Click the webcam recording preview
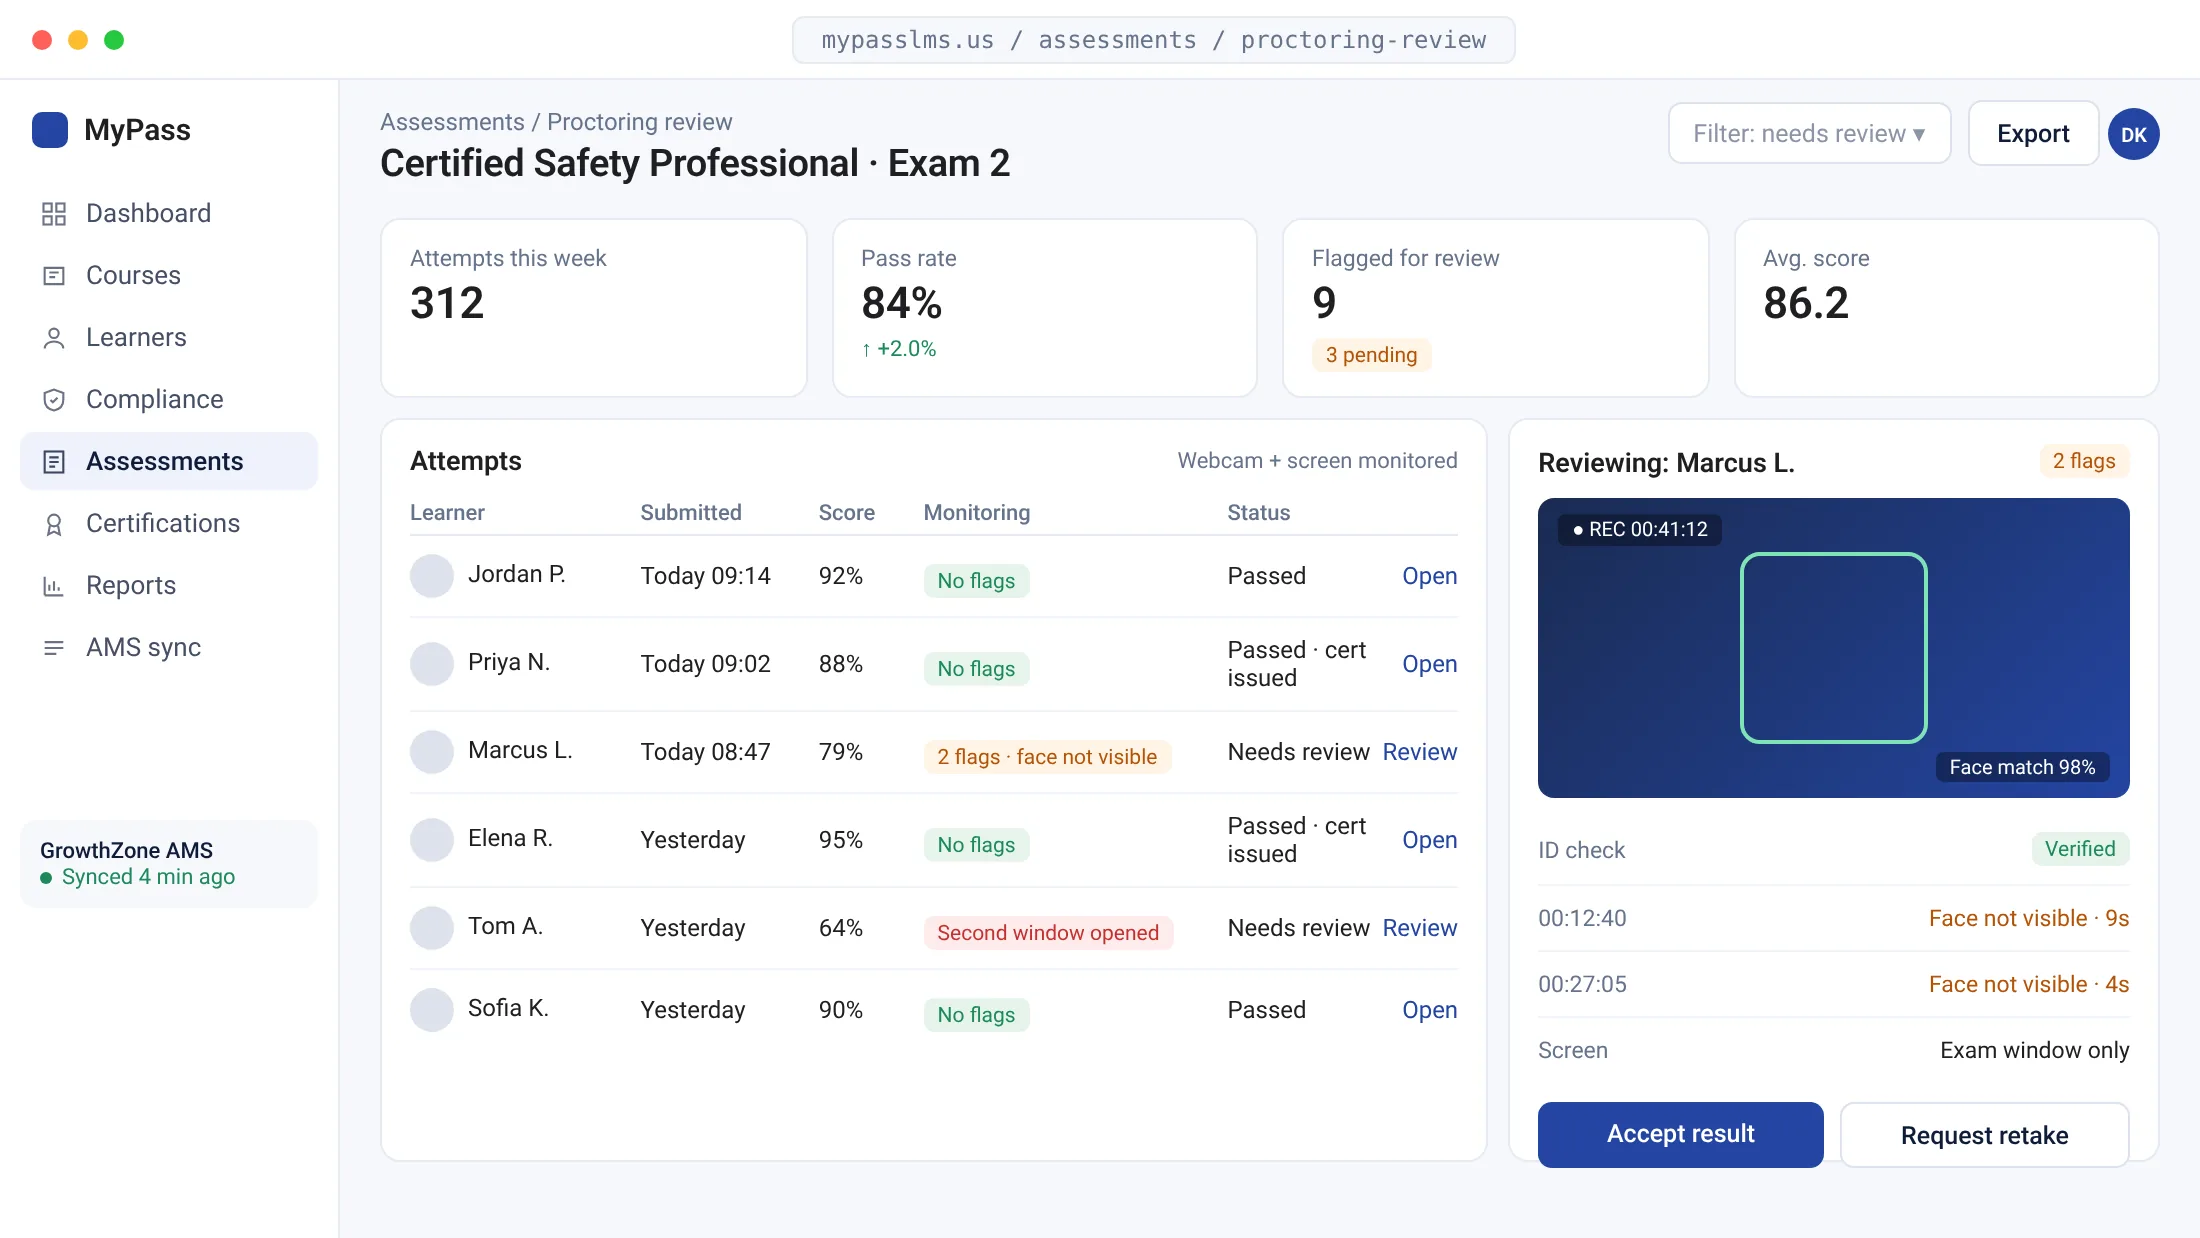The width and height of the screenshot is (2200, 1238). tap(1833, 648)
